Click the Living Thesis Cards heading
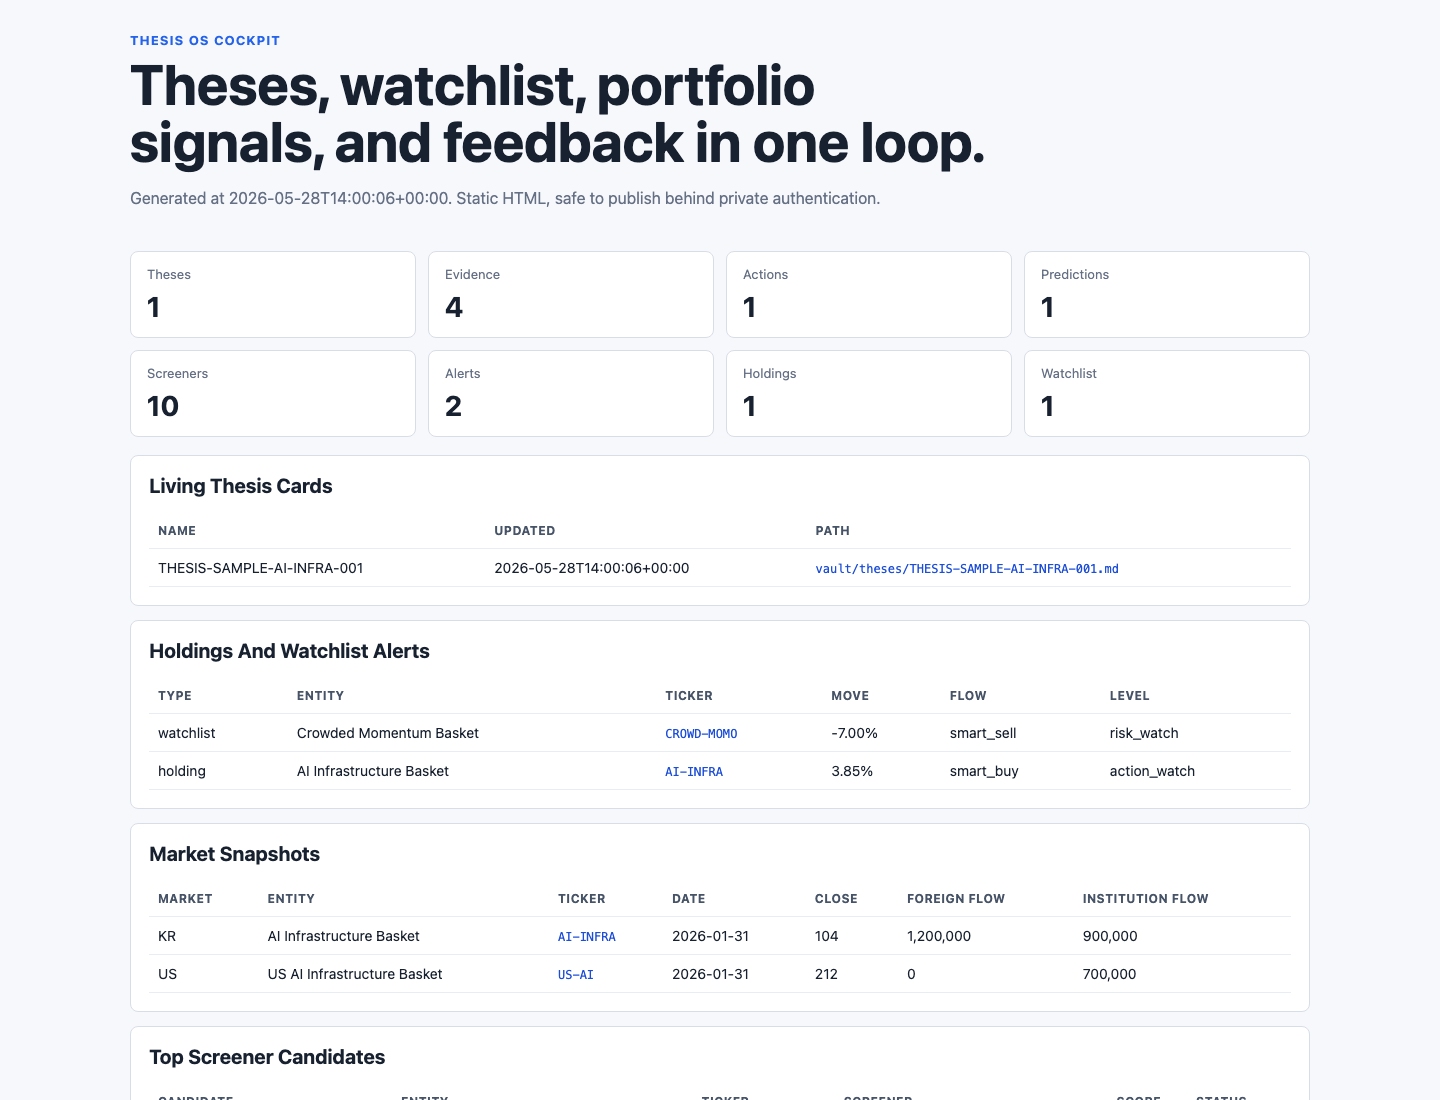This screenshot has height=1100, width=1440. point(241,486)
